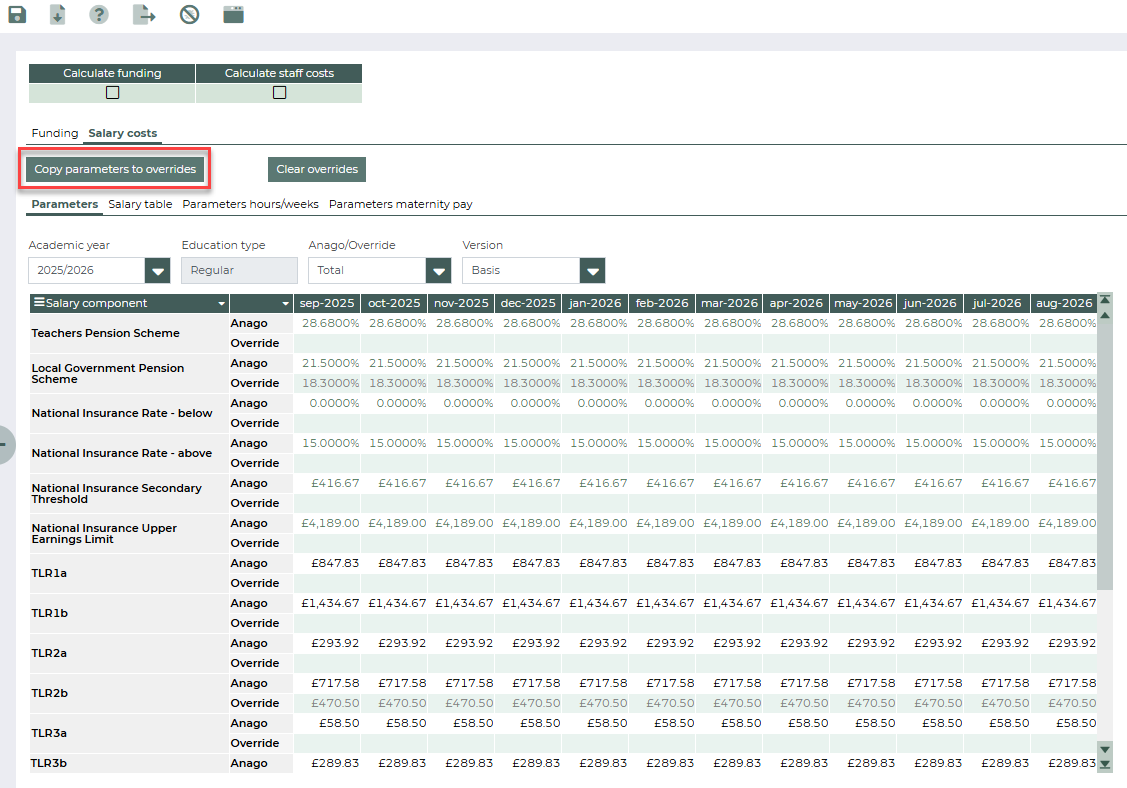Click the export document arrow icon

144,15
